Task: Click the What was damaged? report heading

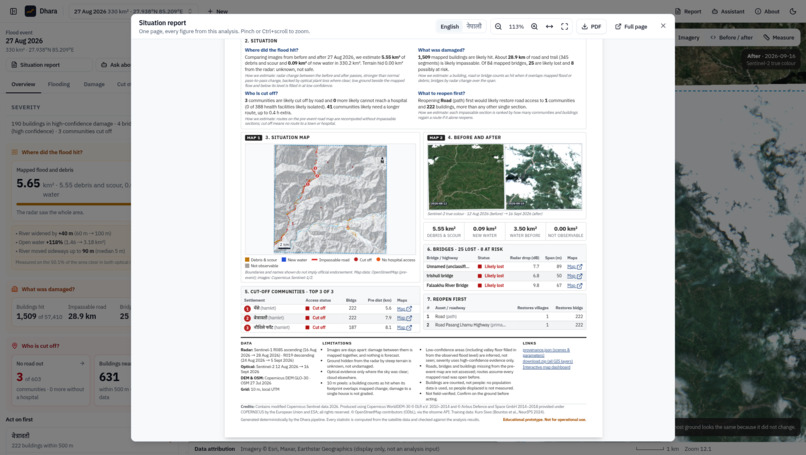Action: 441,50
